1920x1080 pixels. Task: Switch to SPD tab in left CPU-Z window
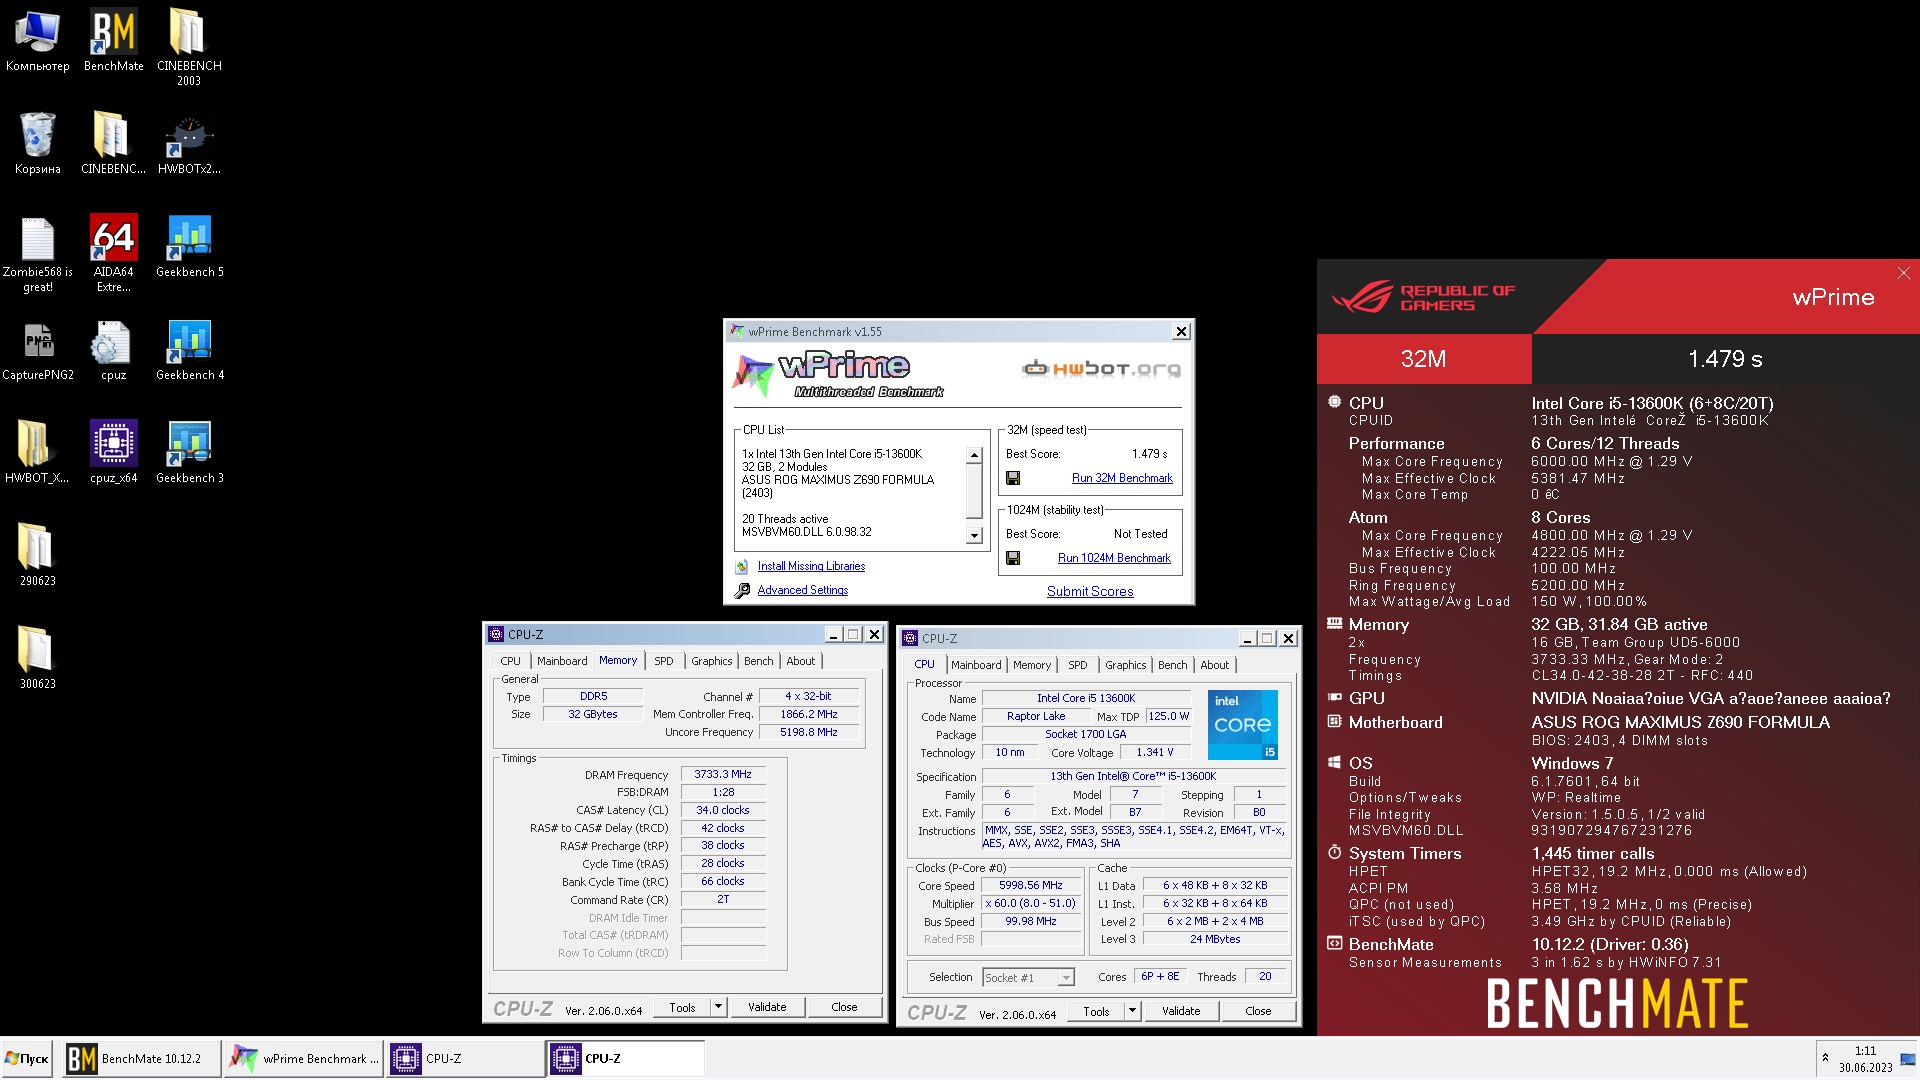pyautogui.click(x=664, y=661)
